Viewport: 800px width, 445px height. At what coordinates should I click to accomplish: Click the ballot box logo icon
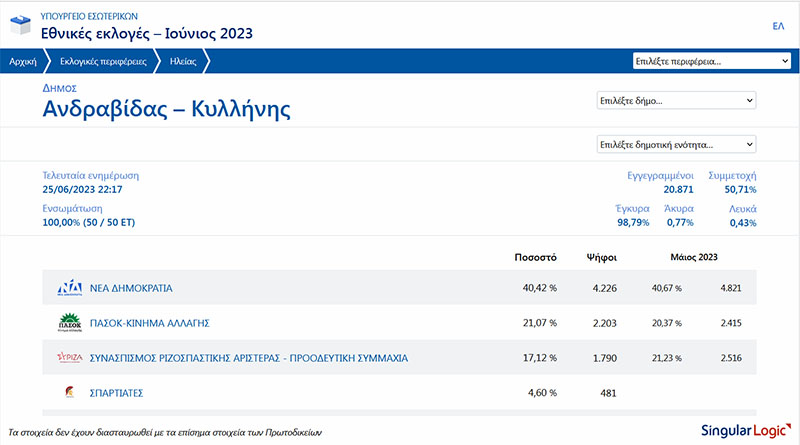tap(19, 25)
